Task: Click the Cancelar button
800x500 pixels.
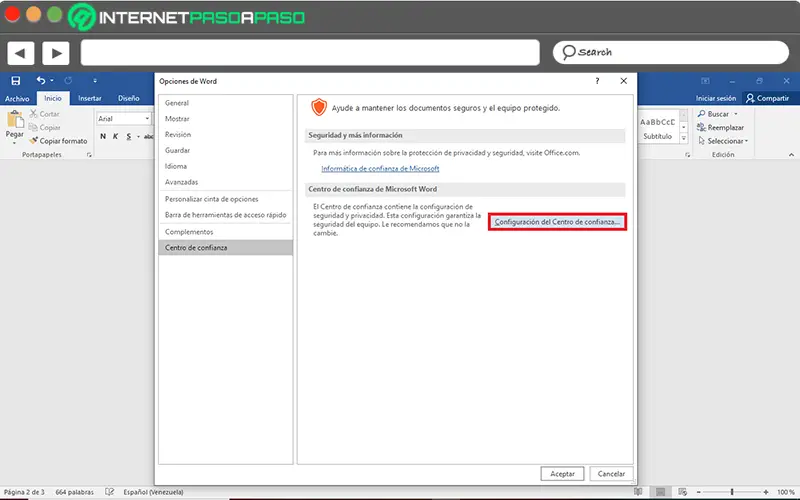Action: coord(611,473)
